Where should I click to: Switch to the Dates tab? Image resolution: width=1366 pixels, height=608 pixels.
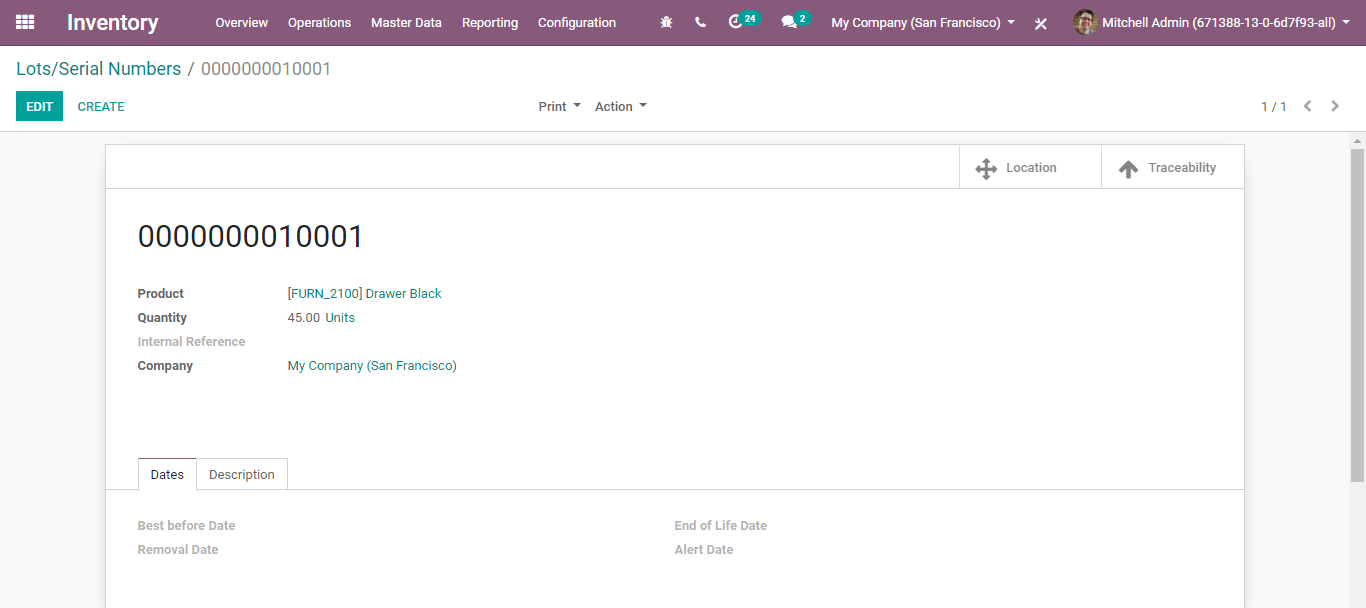click(167, 474)
